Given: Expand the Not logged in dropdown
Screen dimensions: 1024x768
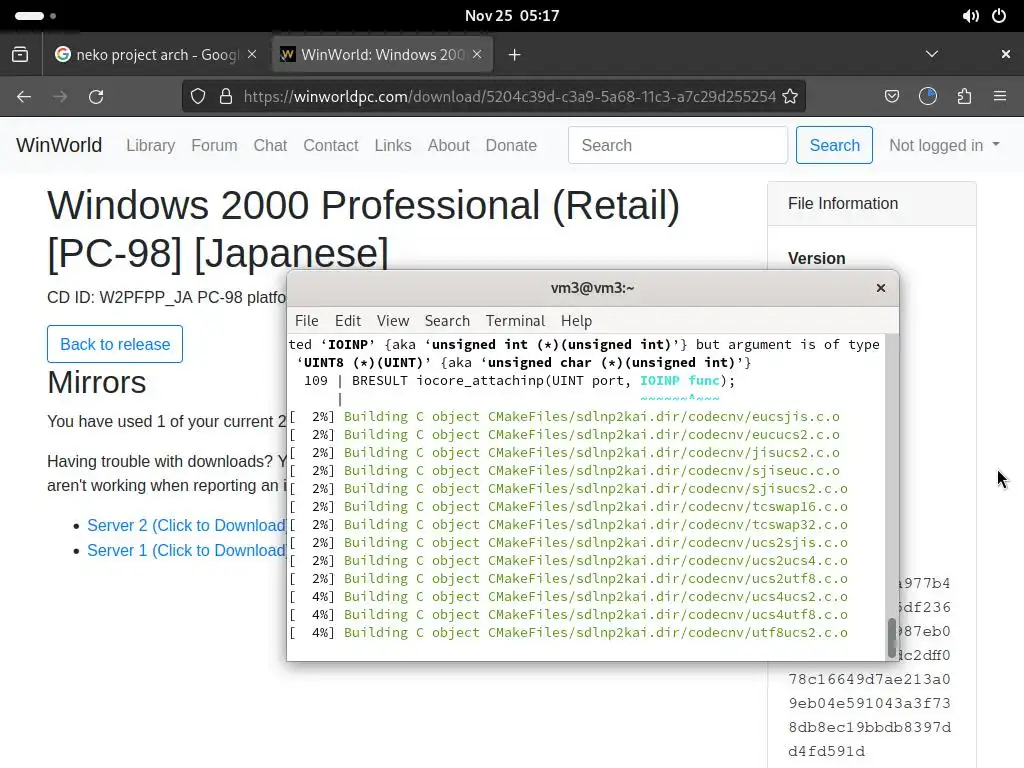Looking at the screenshot, I should [x=944, y=145].
